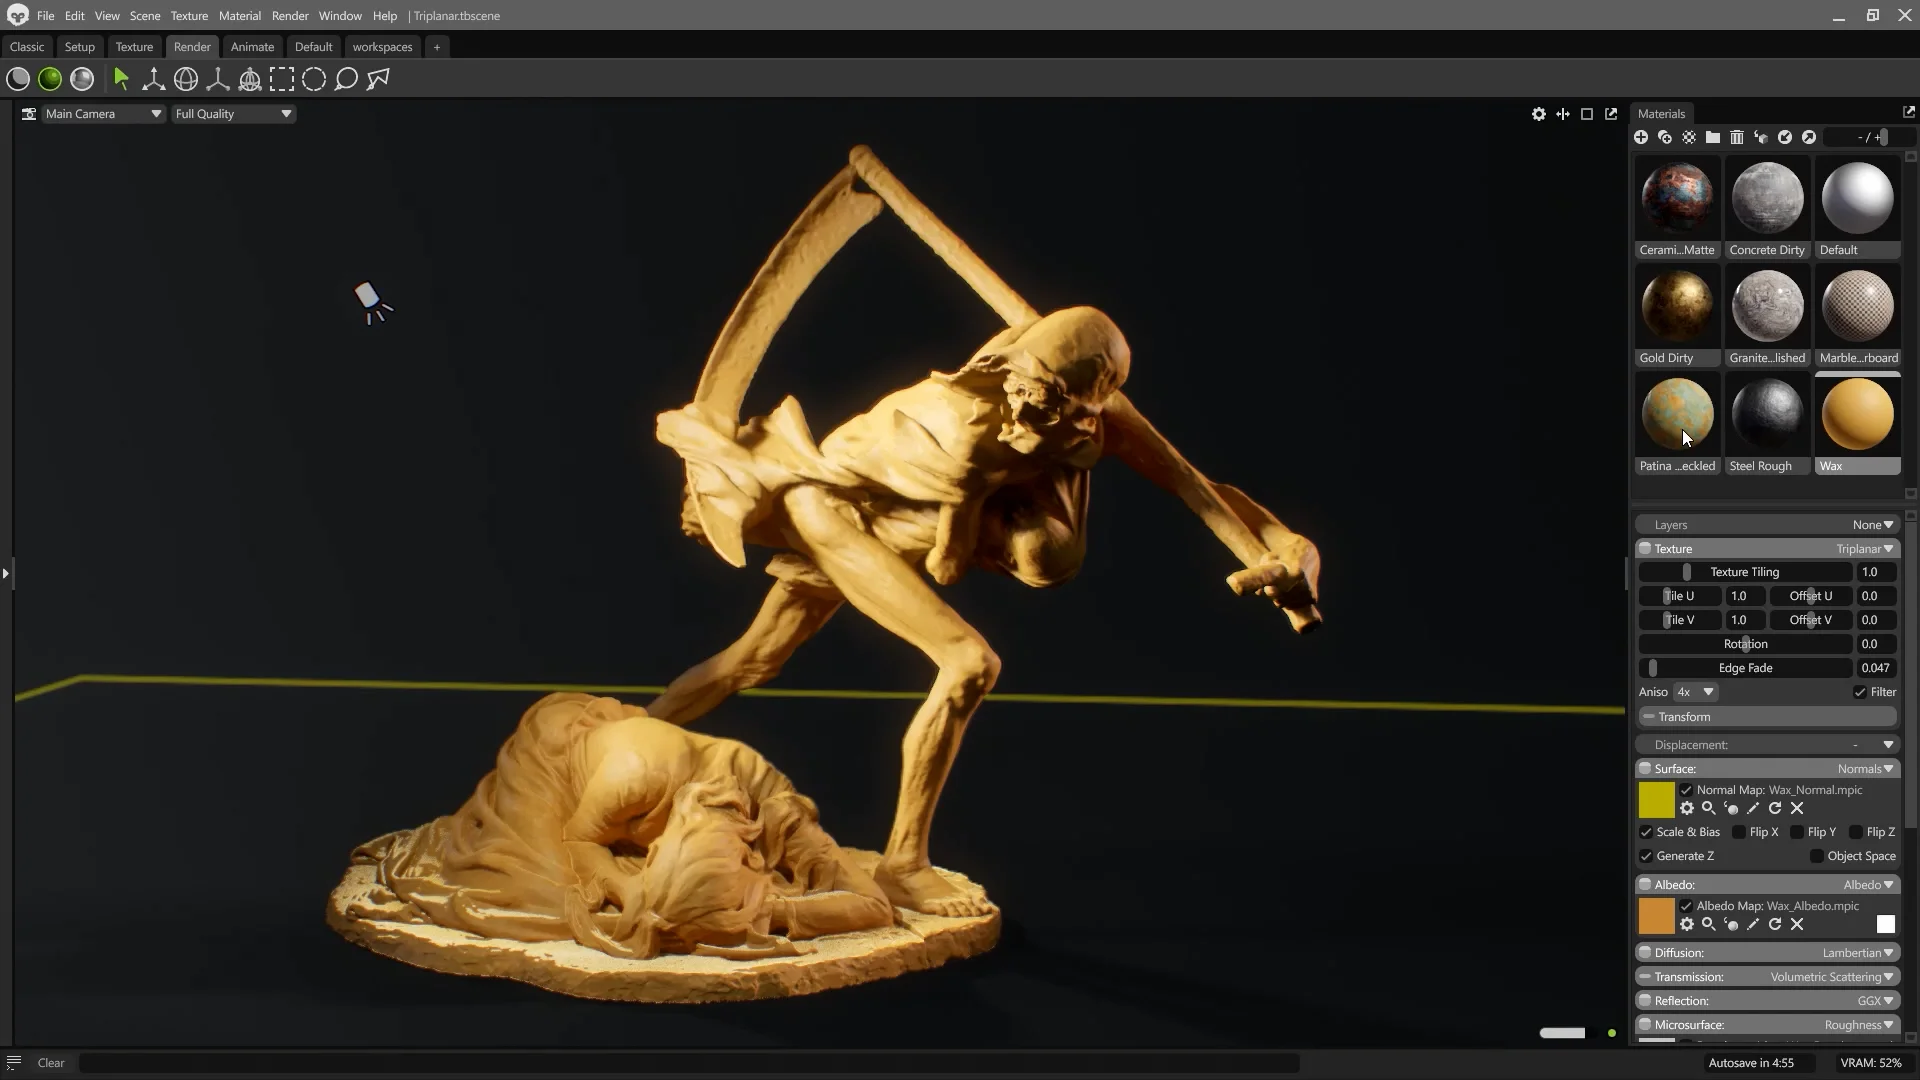Reload the Wax_Normal map with refresh icon
Viewport: 1920px width, 1080px height.
1775,808
